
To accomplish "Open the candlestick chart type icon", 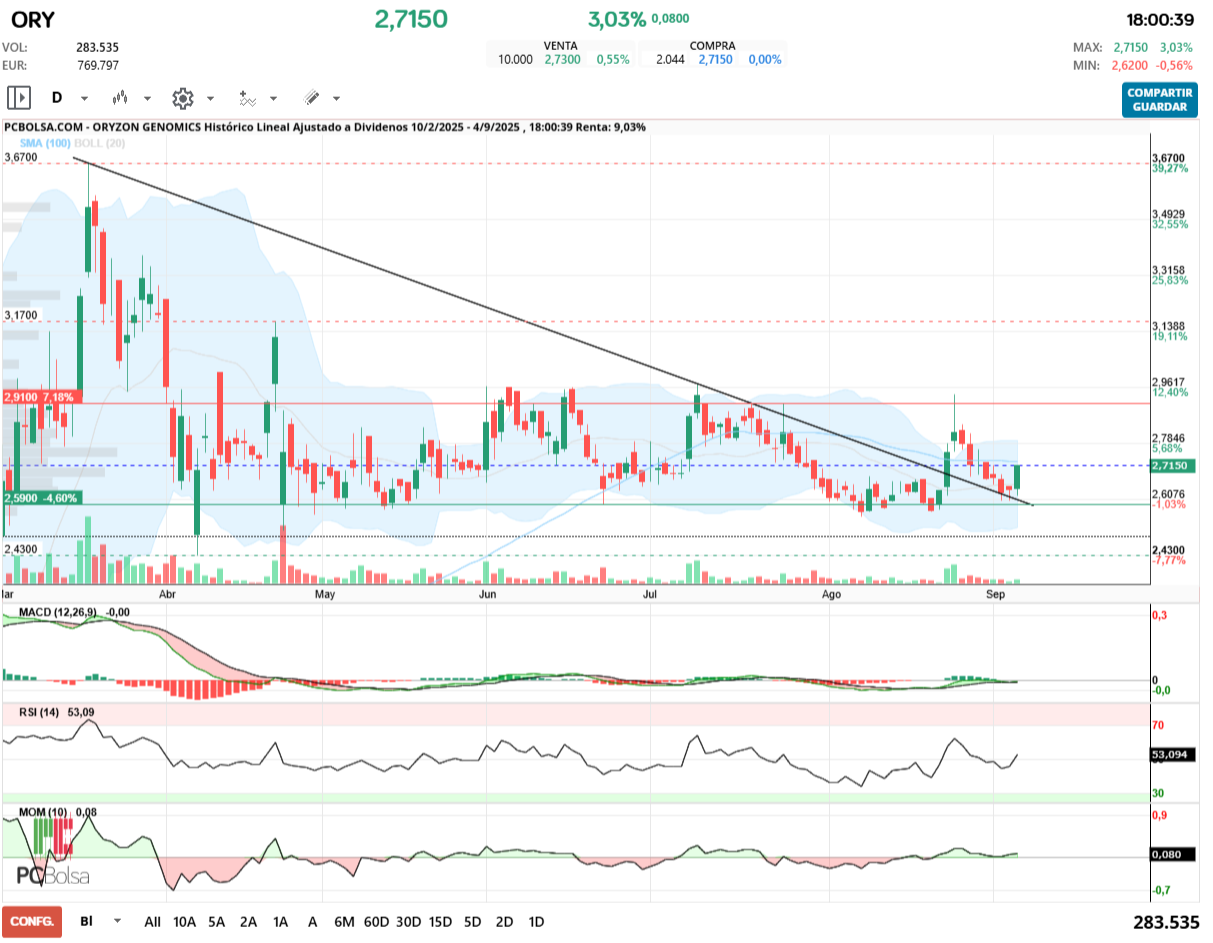I will (x=120, y=98).
